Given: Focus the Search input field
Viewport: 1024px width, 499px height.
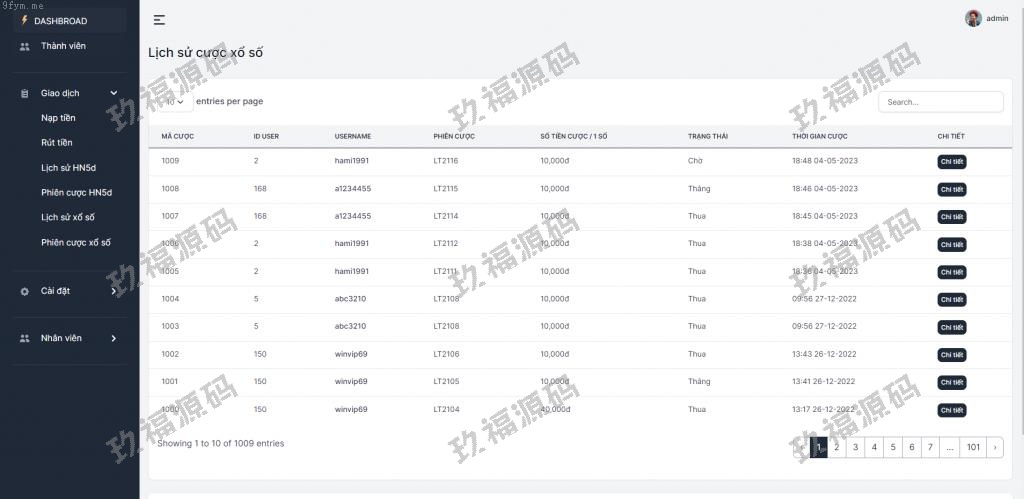Looking at the screenshot, I should point(940,102).
